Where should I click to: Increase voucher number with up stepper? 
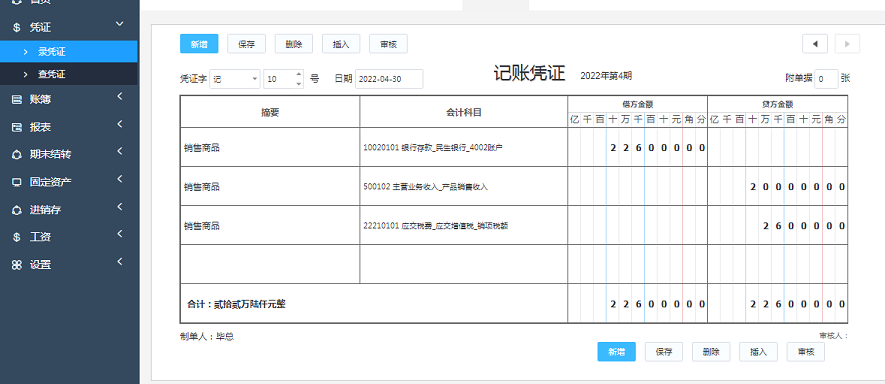click(299, 75)
